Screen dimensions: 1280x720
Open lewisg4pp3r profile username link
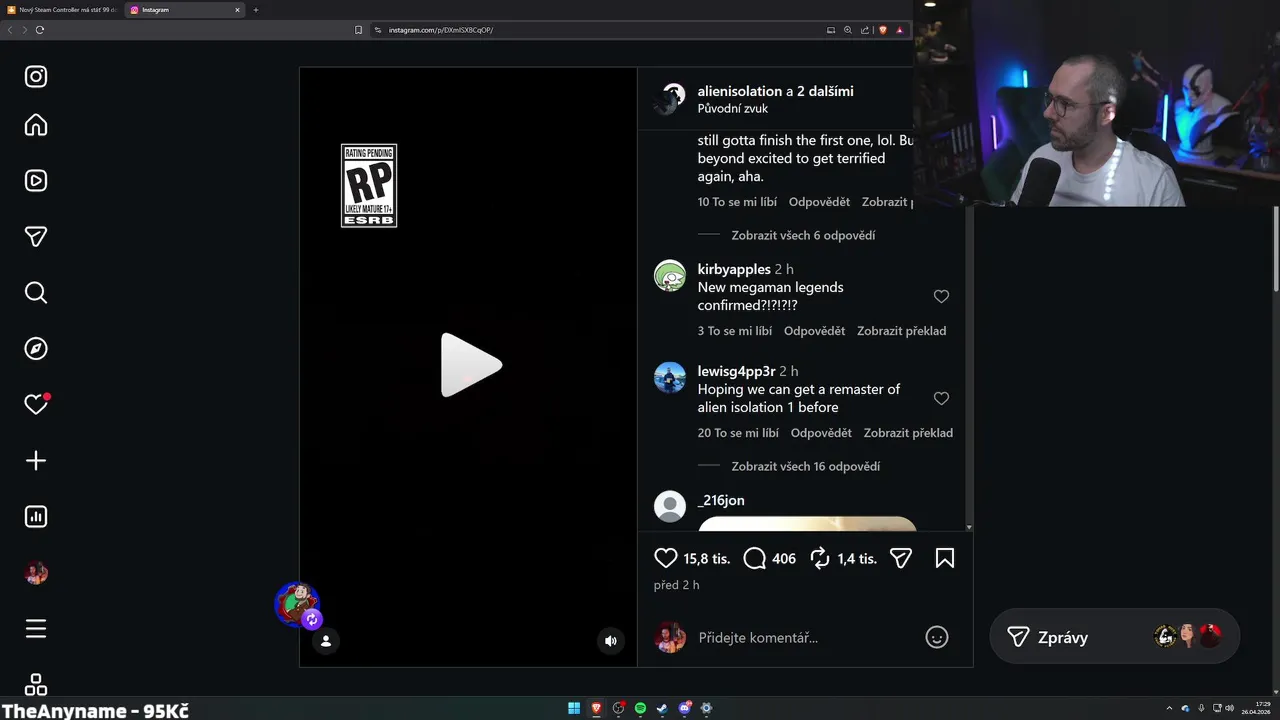(x=736, y=371)
